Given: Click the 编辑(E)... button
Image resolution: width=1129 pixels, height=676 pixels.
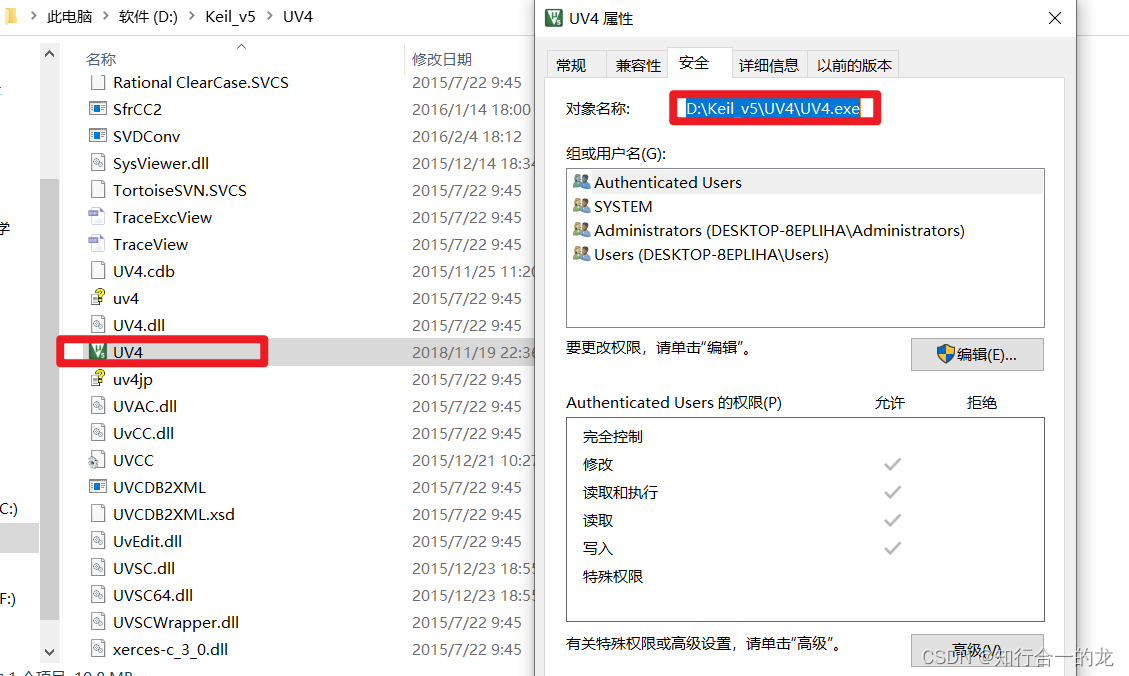Looking at the screenshot, I should [977, 354].
